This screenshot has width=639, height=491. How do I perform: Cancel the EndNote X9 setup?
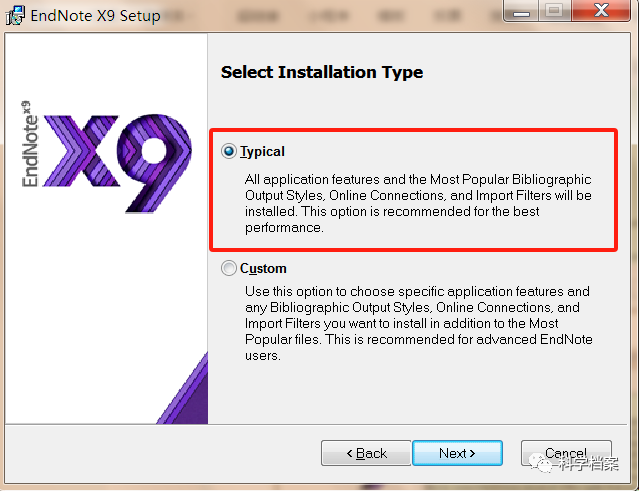(566, 453)
